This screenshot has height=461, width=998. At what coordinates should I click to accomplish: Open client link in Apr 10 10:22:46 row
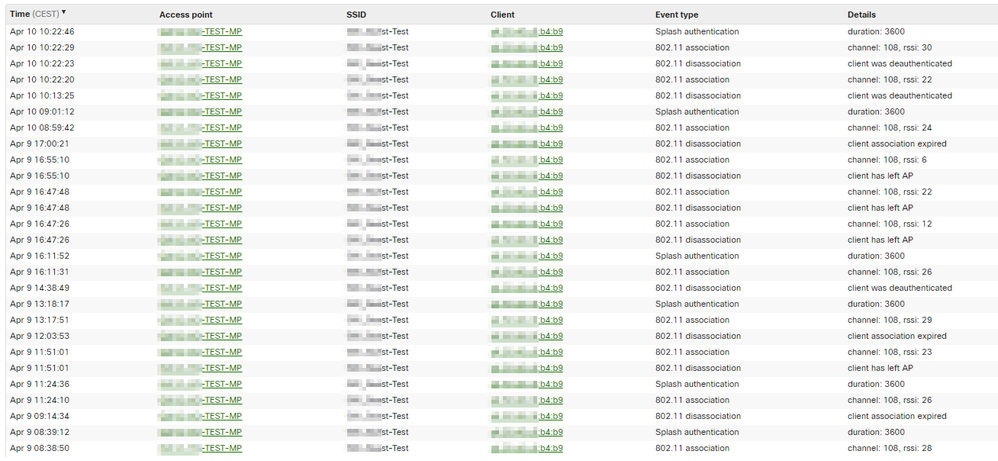pos(527,32)
